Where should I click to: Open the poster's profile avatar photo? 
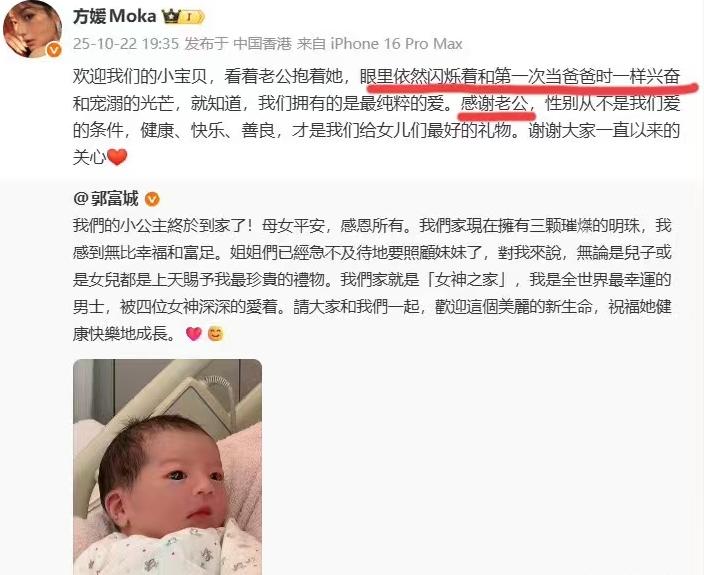(x=32, y=30)
